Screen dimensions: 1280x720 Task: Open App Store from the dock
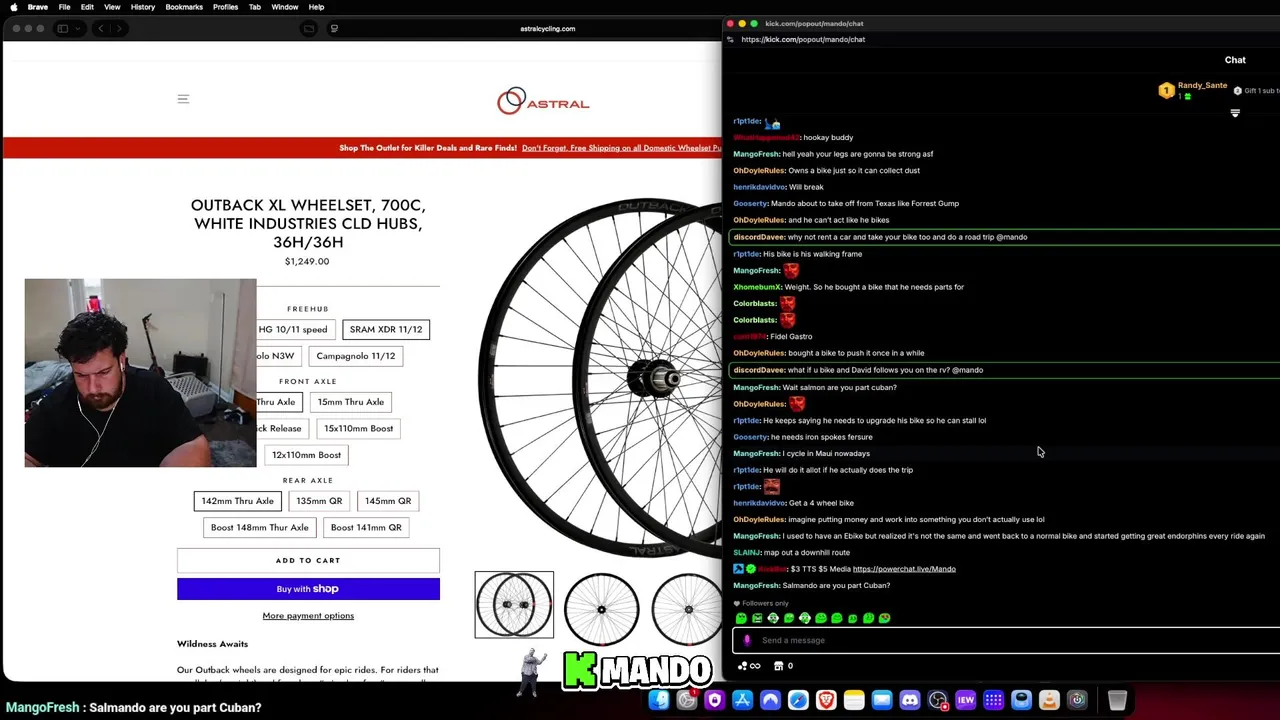pos(742,700)
